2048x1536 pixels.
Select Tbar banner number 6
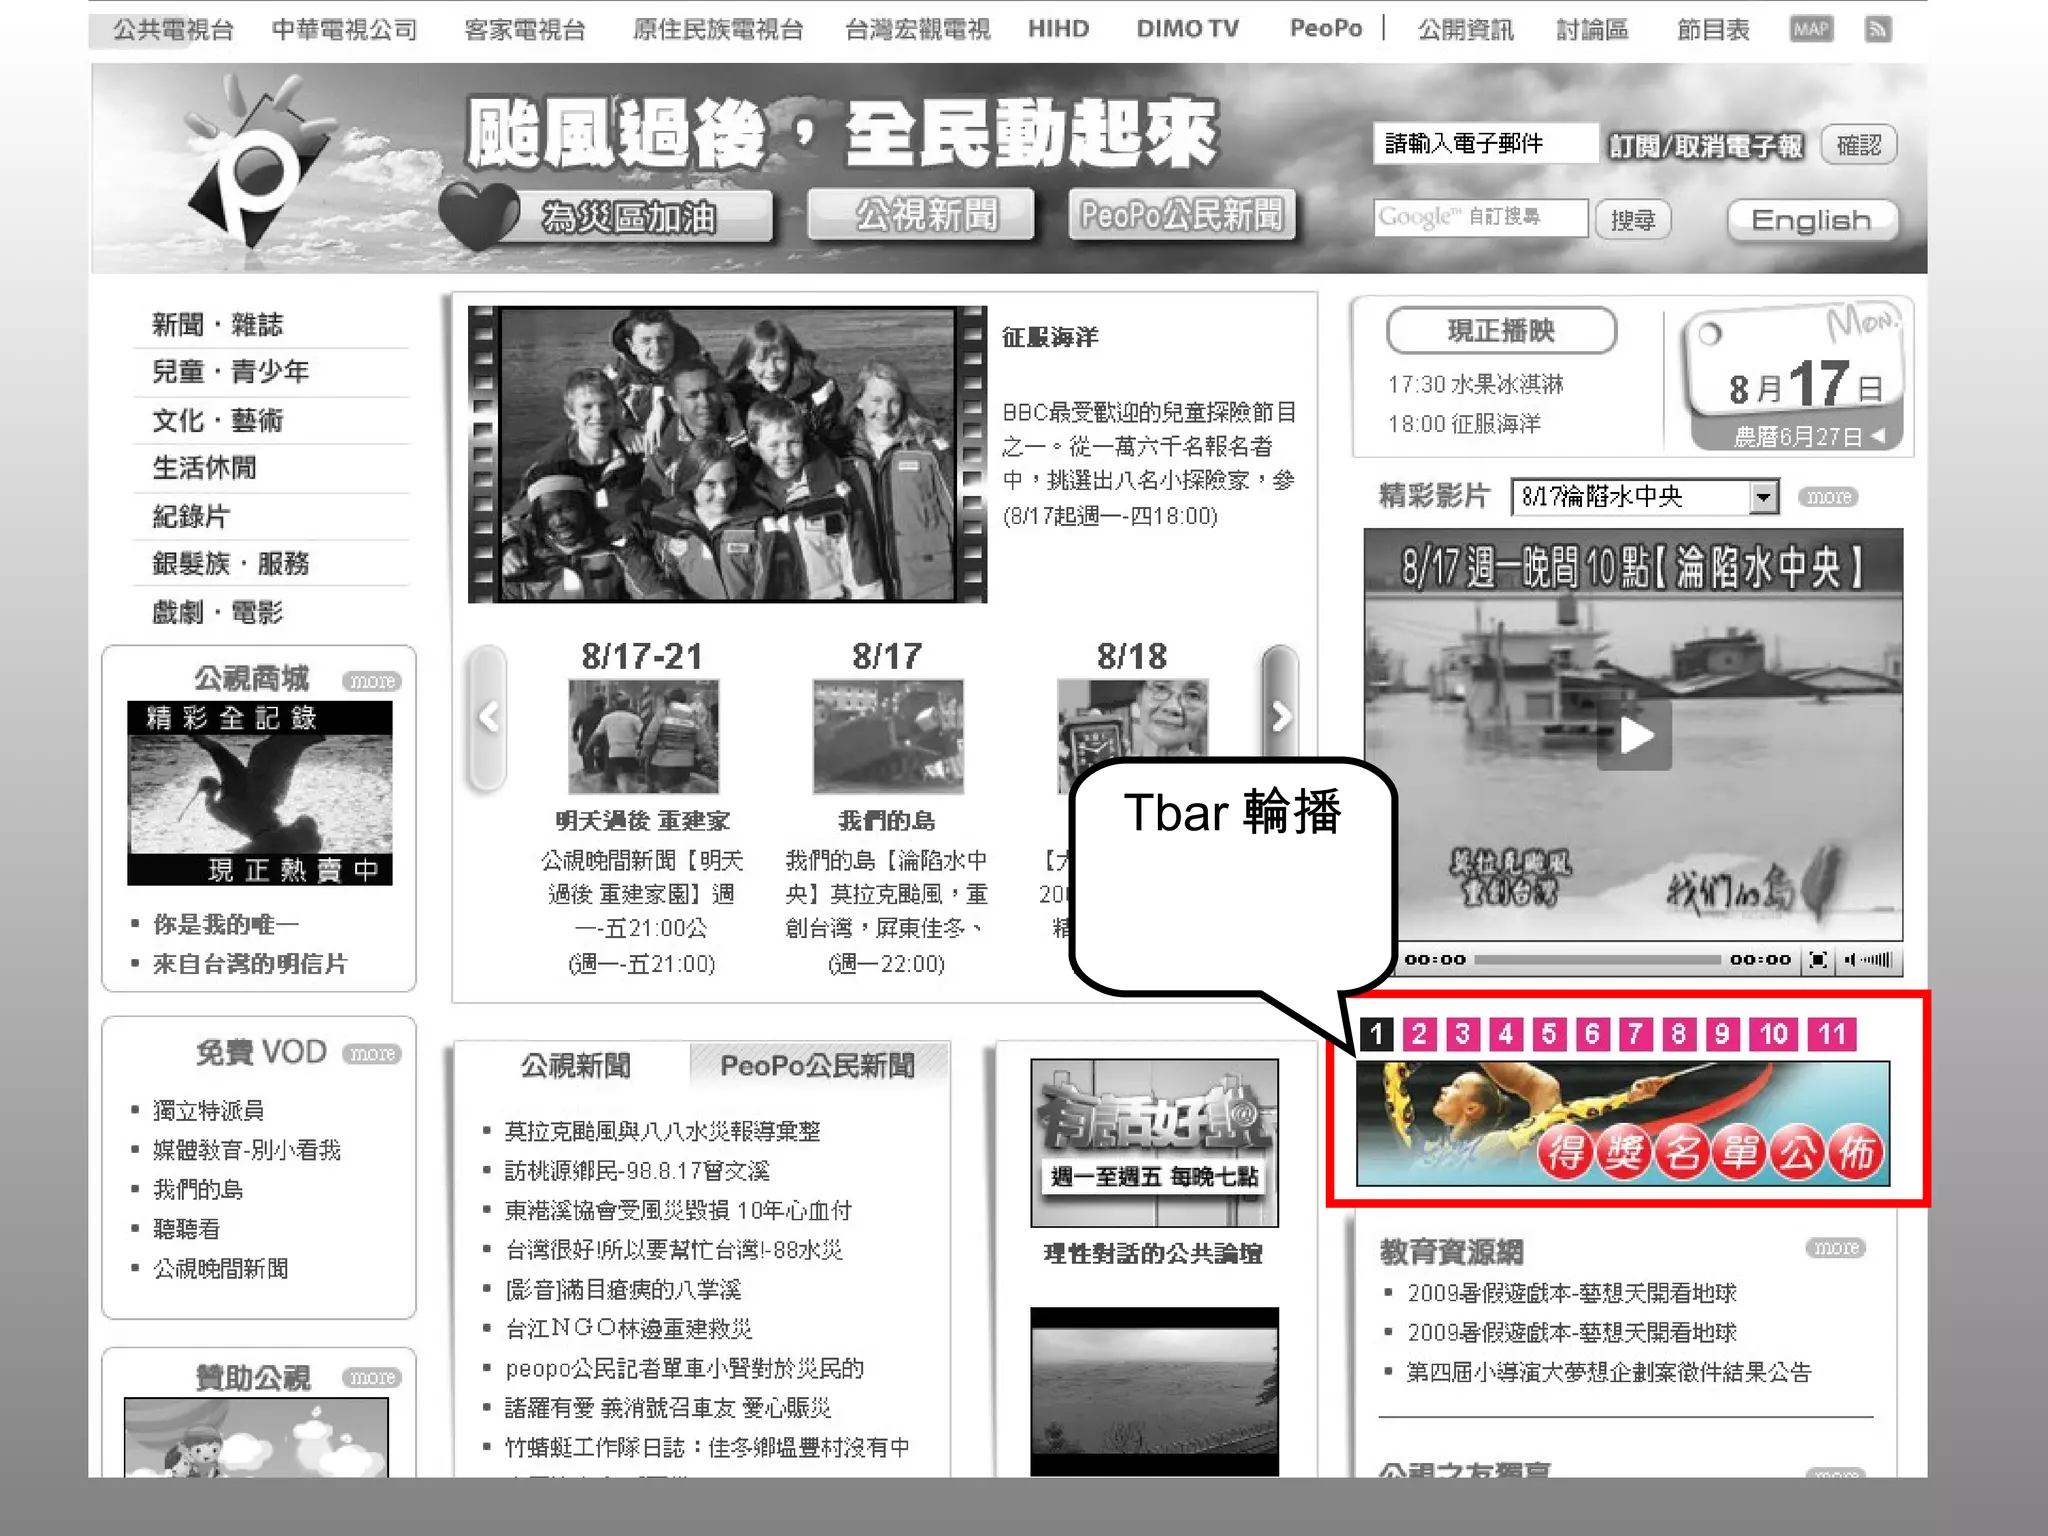[1592, 1034]
